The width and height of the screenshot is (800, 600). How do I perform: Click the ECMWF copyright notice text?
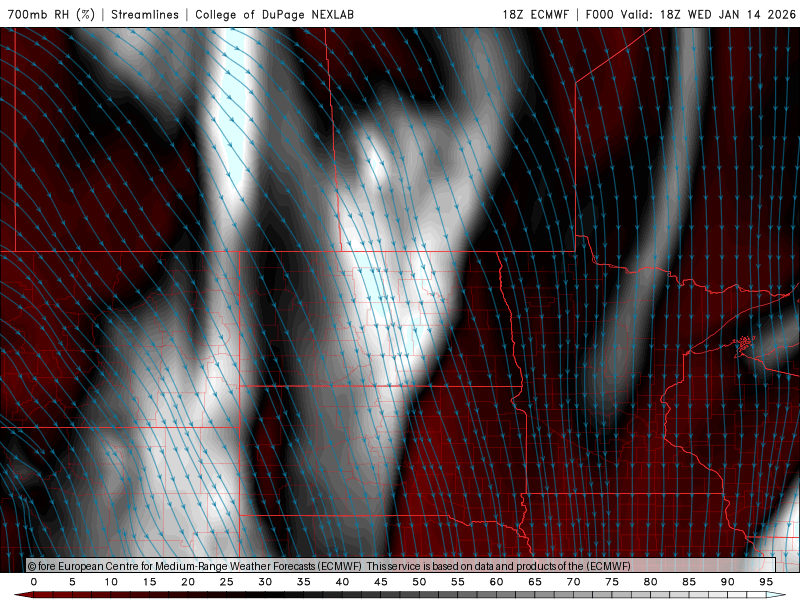click(x=329, y=566)
